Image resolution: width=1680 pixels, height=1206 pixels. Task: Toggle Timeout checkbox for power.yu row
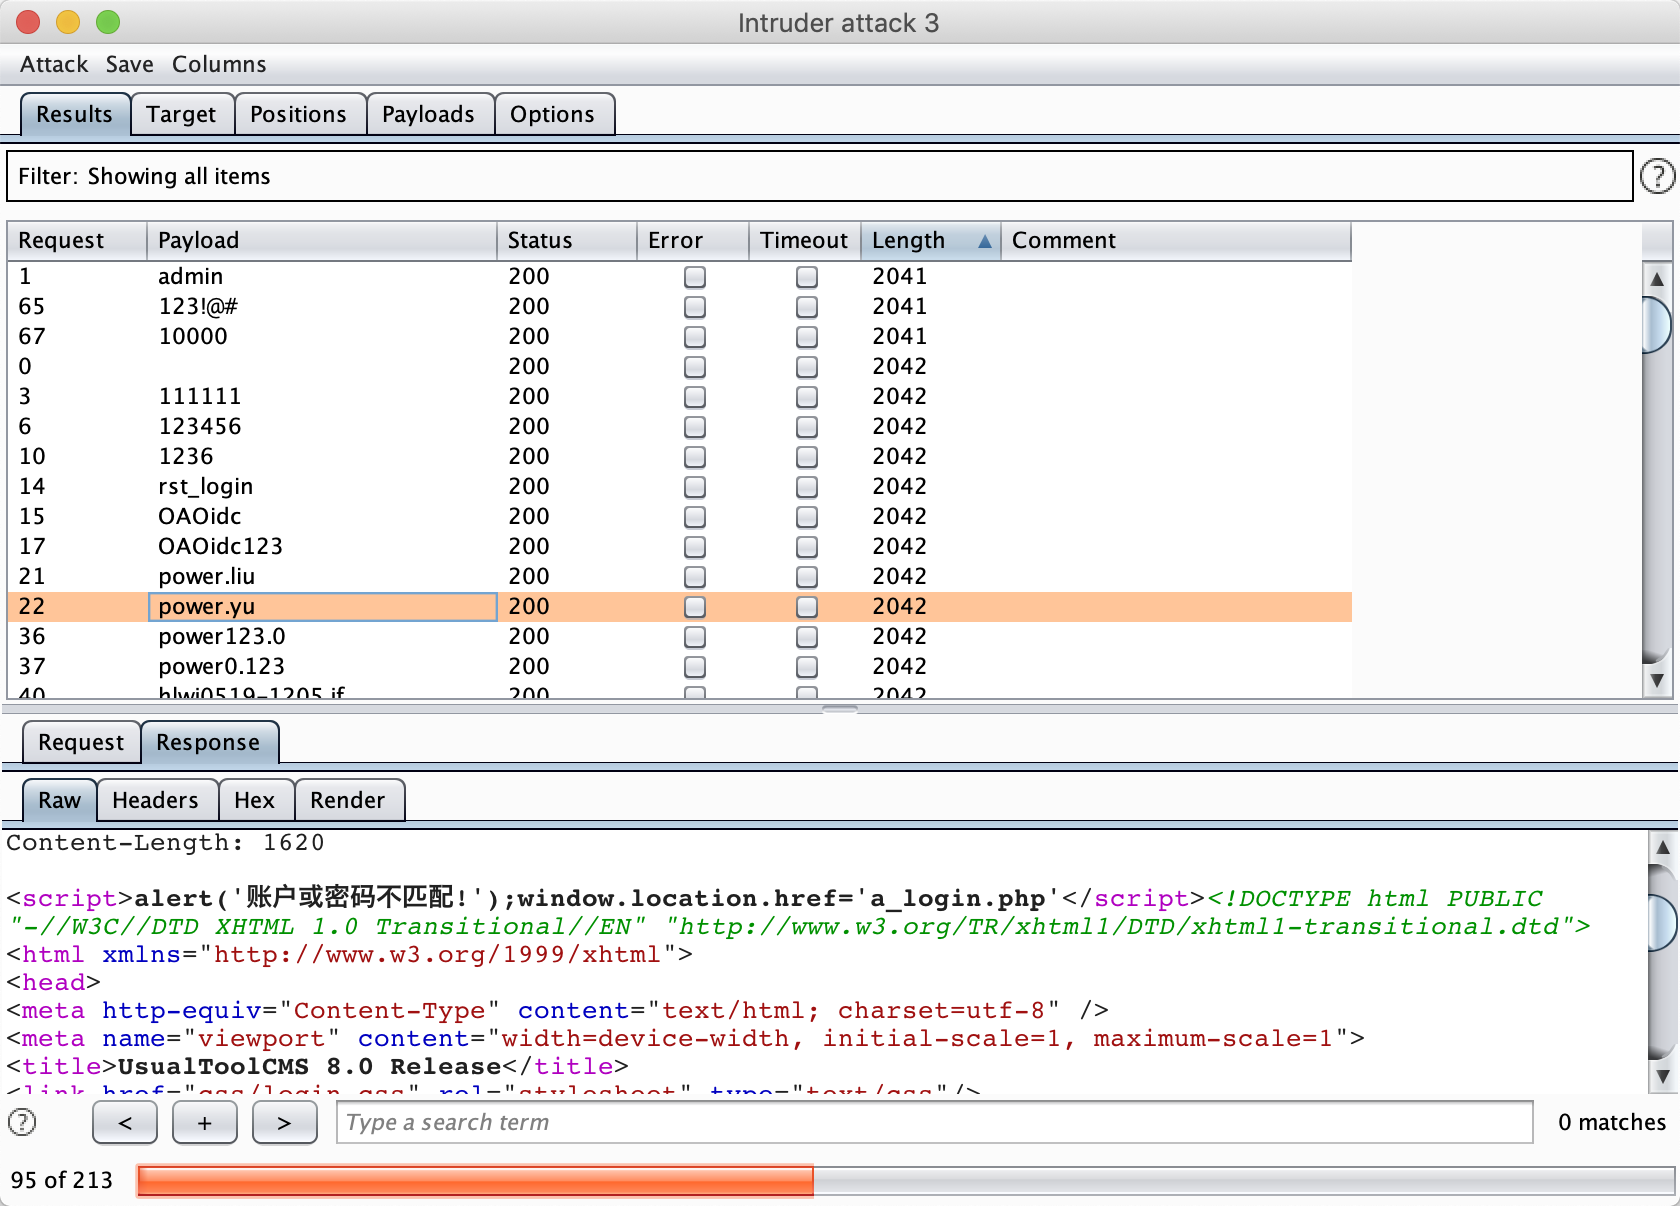[807, 607]
